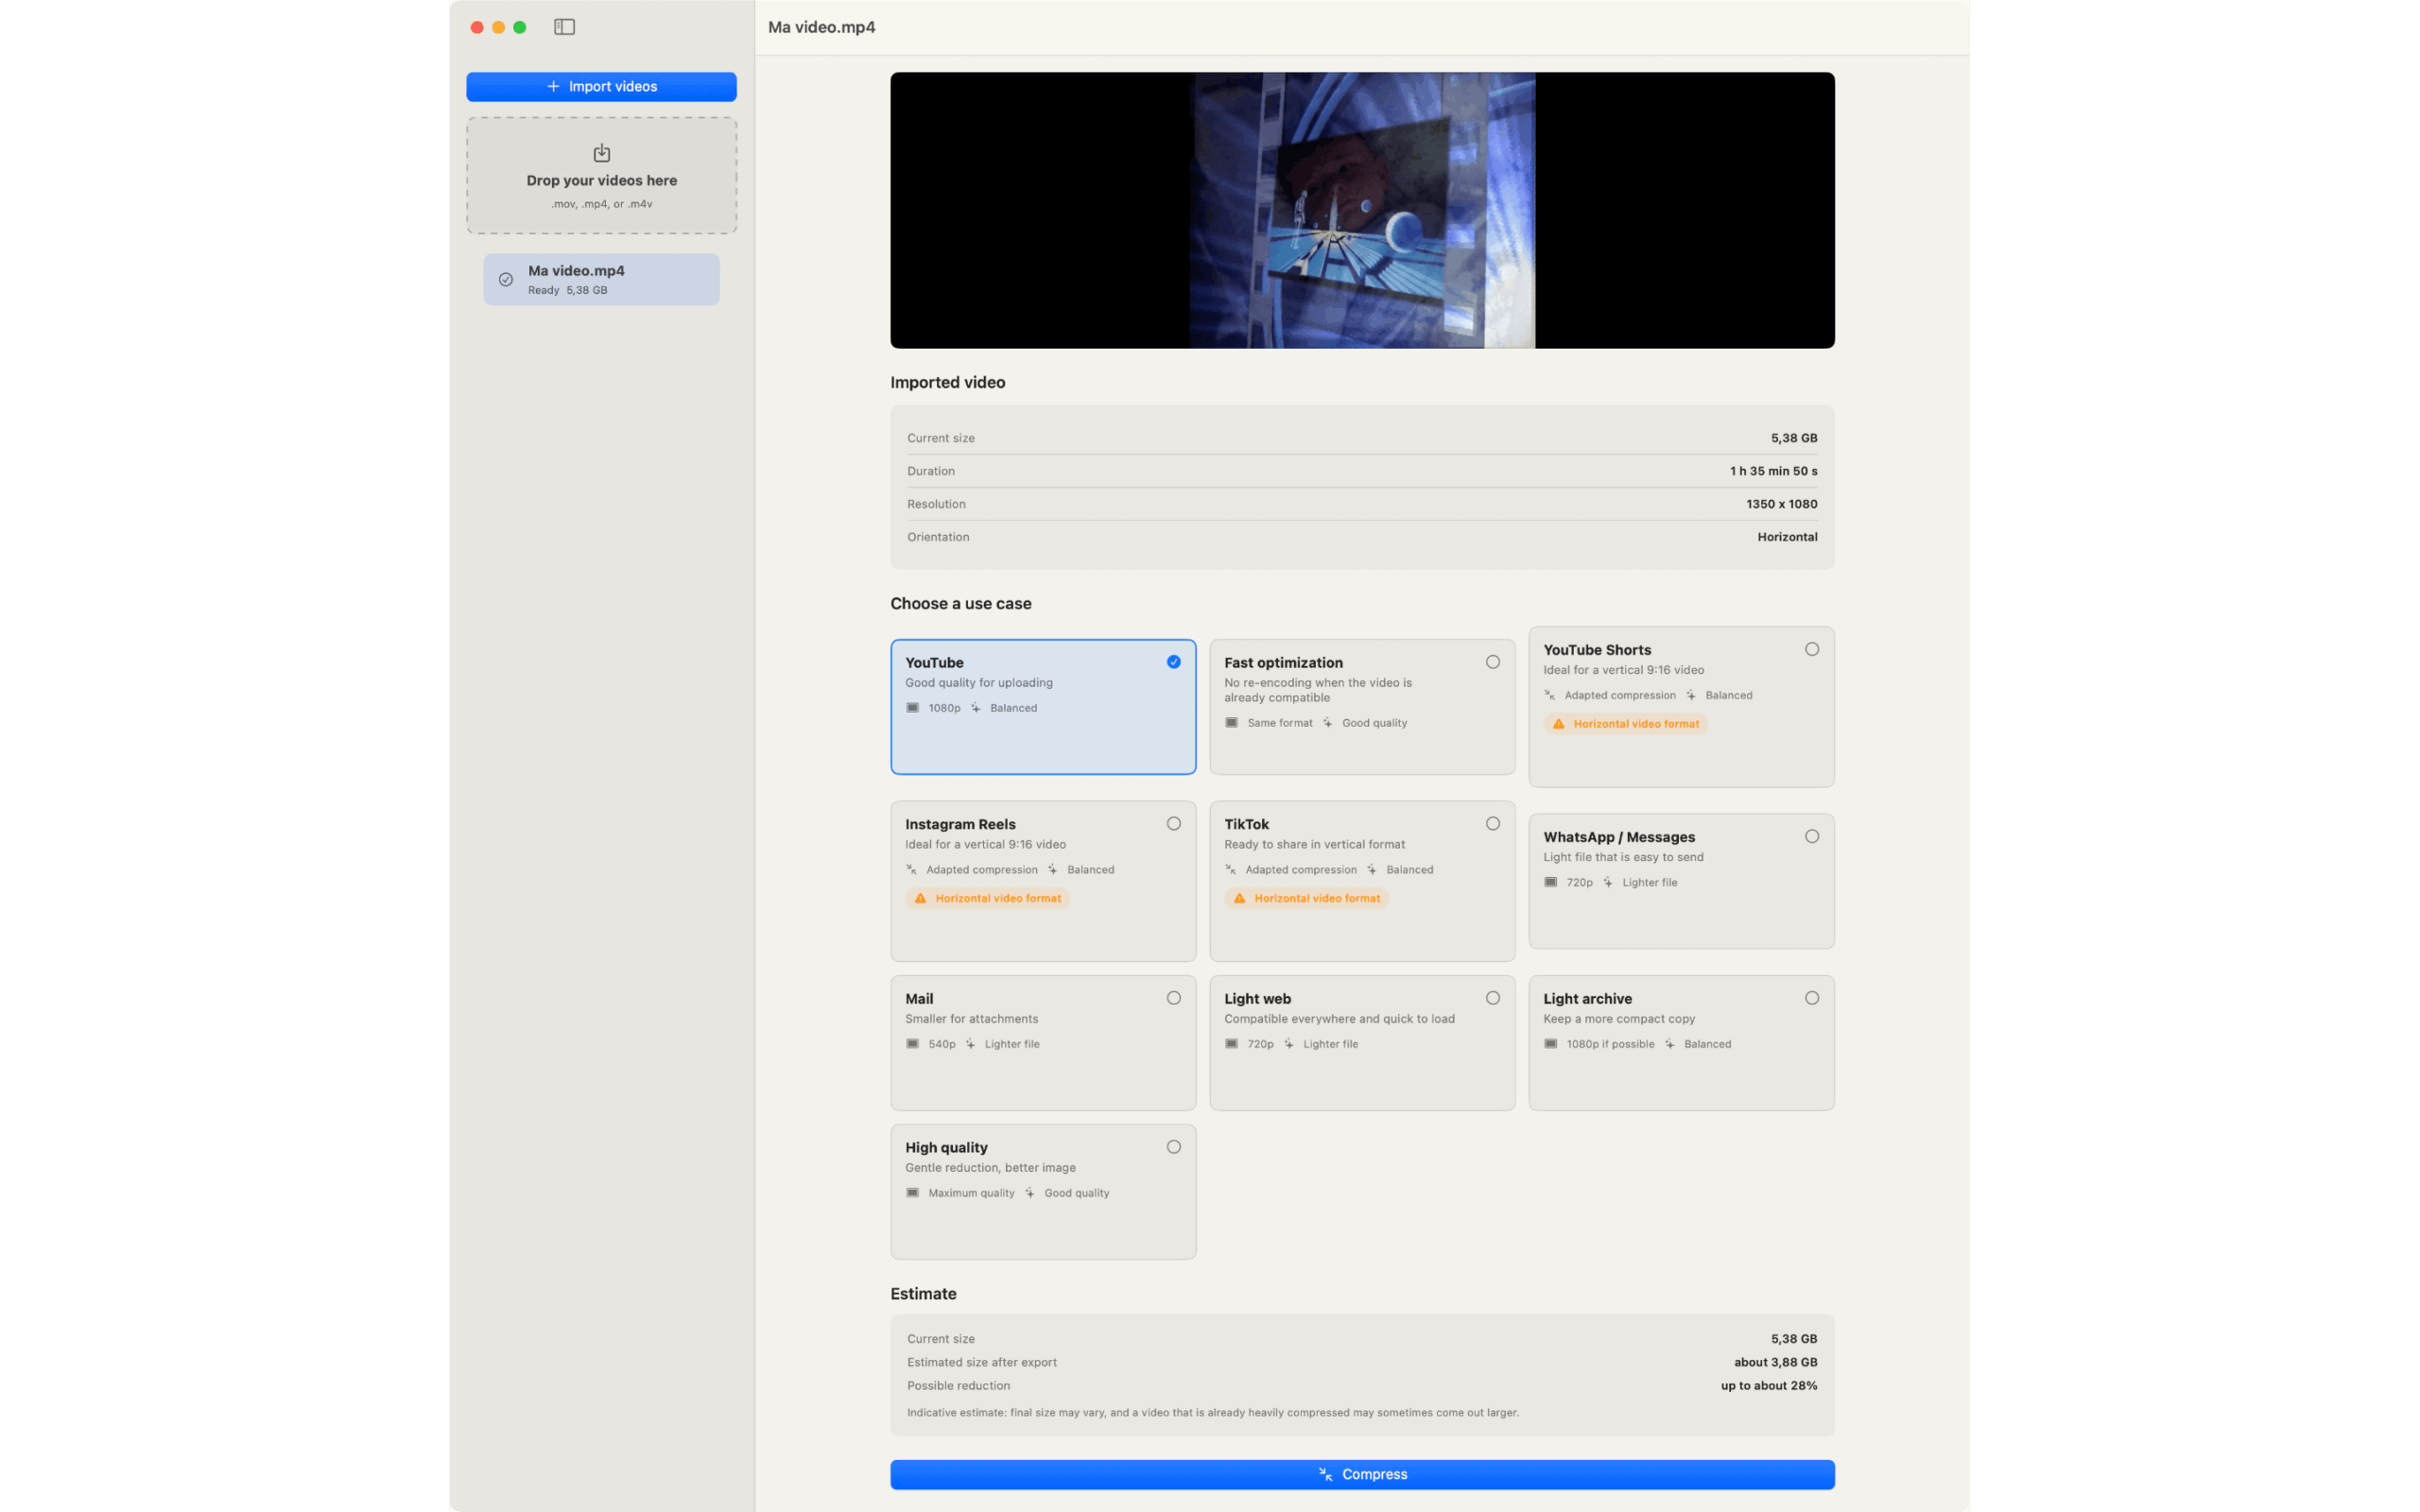2420x1512 pixels.
Task: Click the Lighter file sparkle icon in WhatsApp / Messages
Action: click(x=1608, y=882)
